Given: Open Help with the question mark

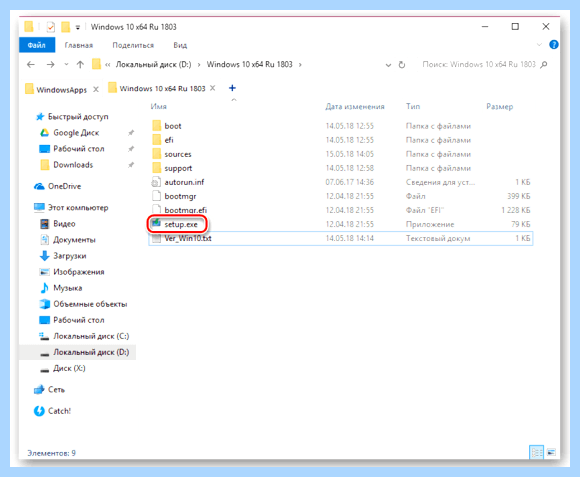Looking at the screenshot, I should (x=554, y=45).
